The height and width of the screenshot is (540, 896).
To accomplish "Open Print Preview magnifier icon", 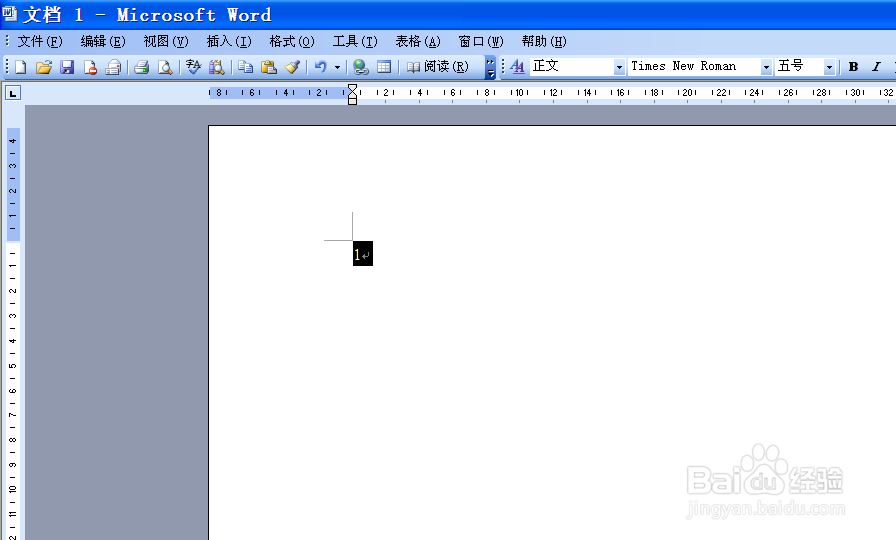I will pos(165,67).
